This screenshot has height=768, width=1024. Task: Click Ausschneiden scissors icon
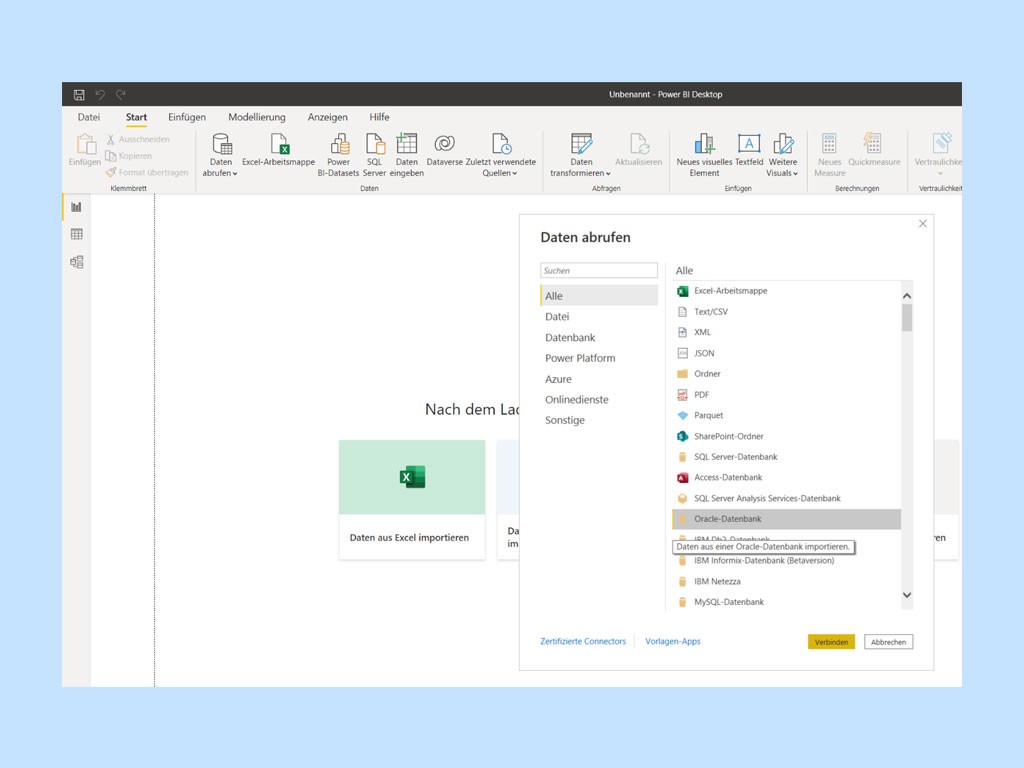[111, 139]
